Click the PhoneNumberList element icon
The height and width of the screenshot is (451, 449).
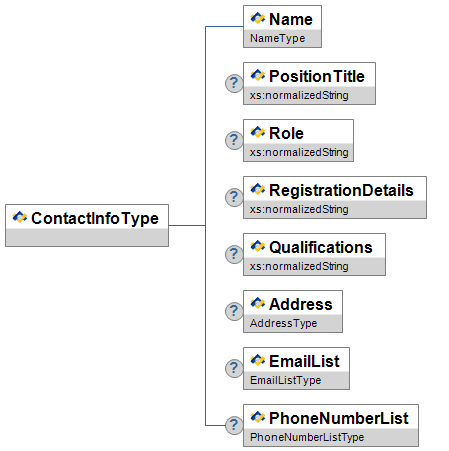258,417
